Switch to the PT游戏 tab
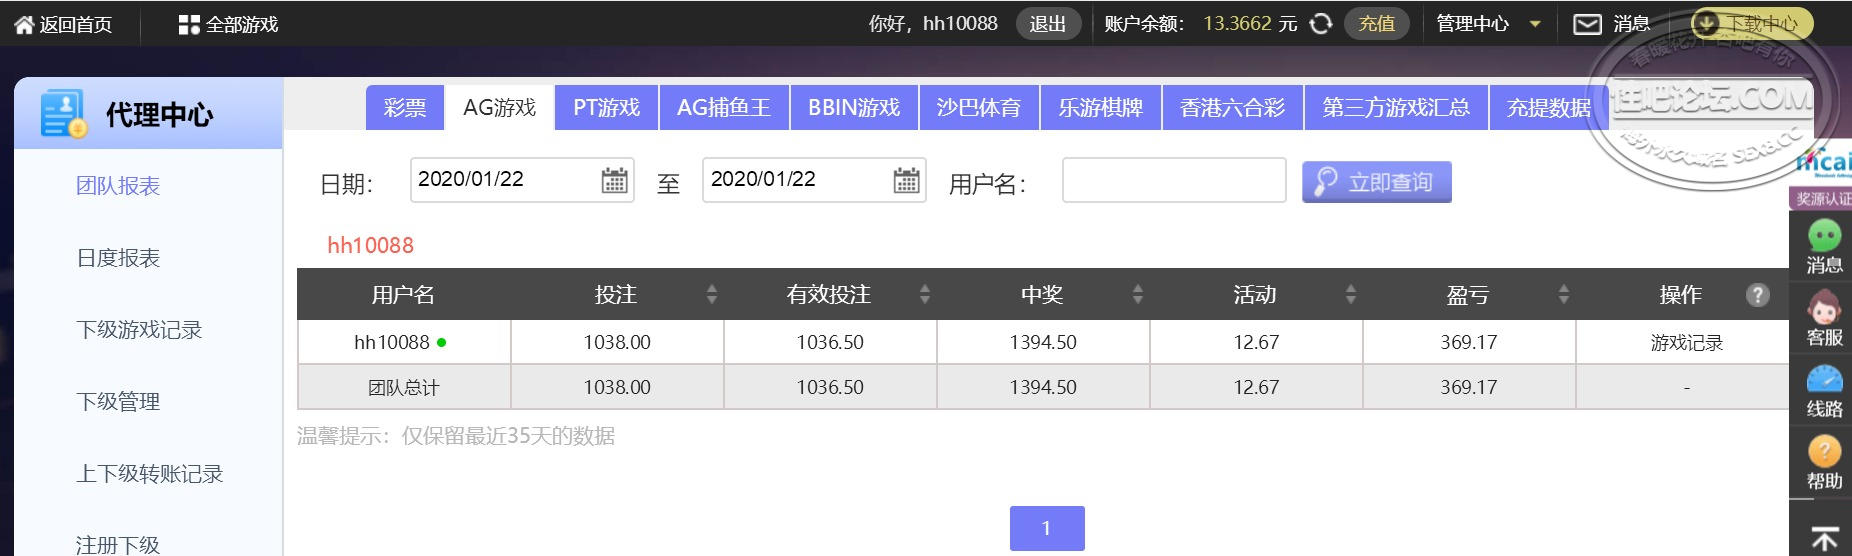This screenshot has height=556, width=1852. [606, 108]
